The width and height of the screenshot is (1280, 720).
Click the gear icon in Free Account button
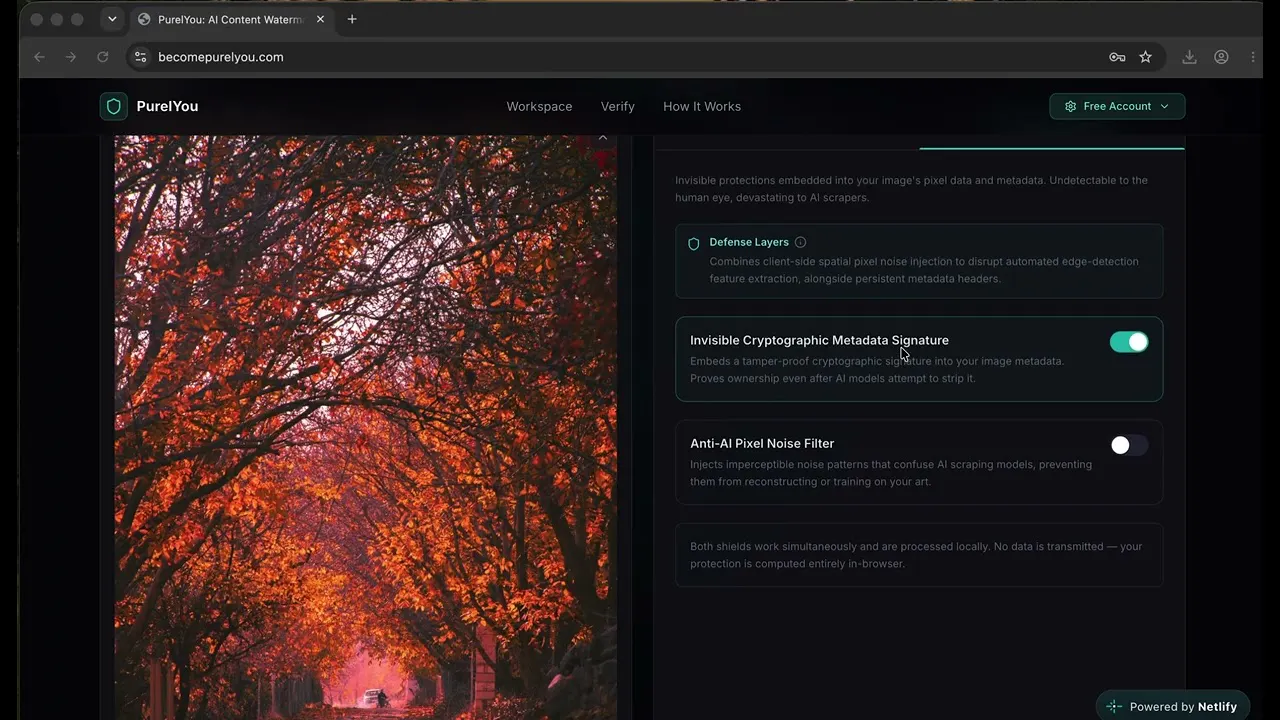click(1071, 106)
